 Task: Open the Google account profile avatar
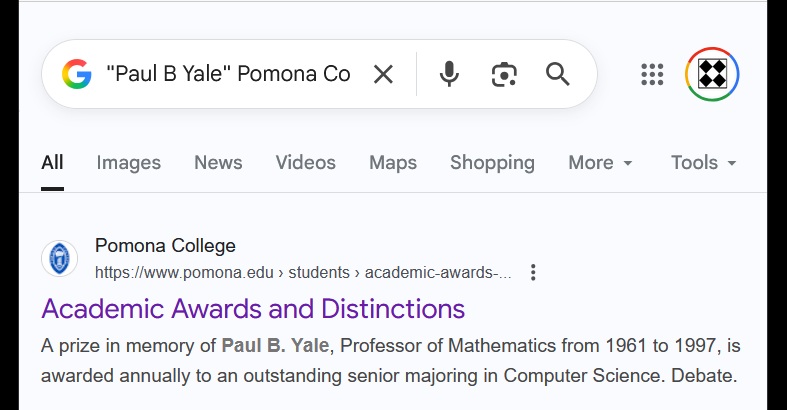712,74
